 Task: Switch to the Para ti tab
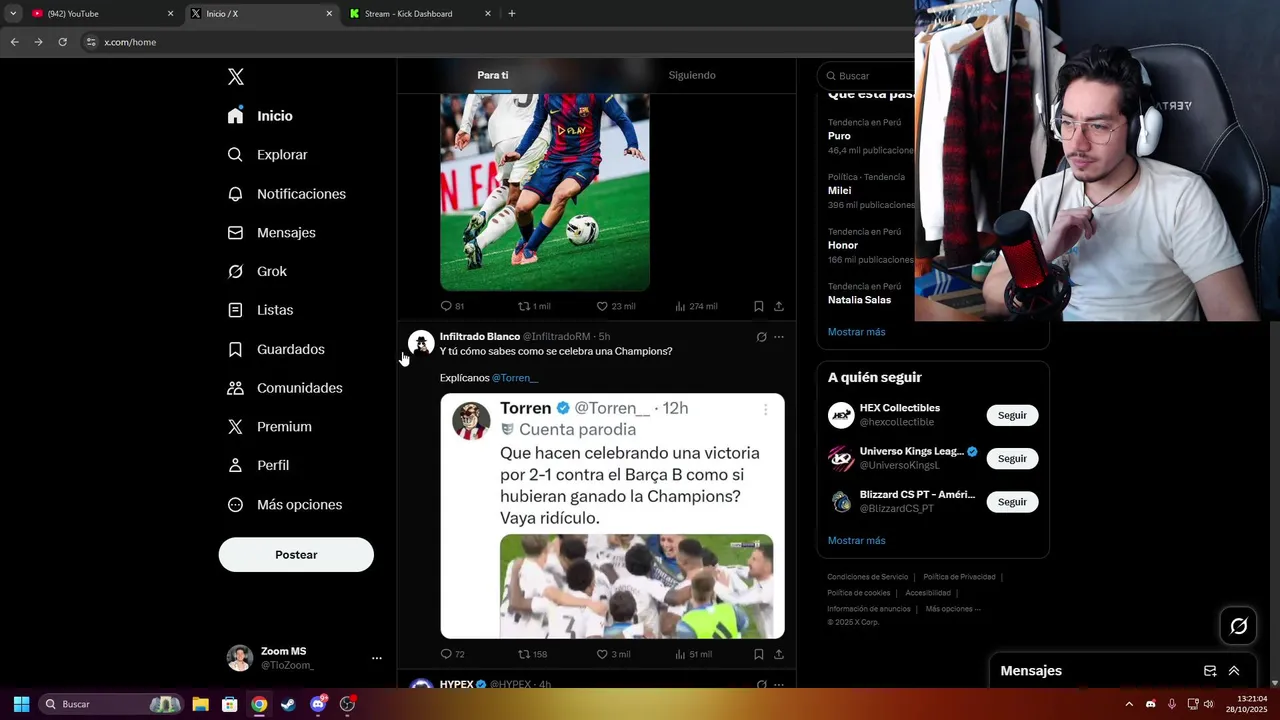click(492, 75)
